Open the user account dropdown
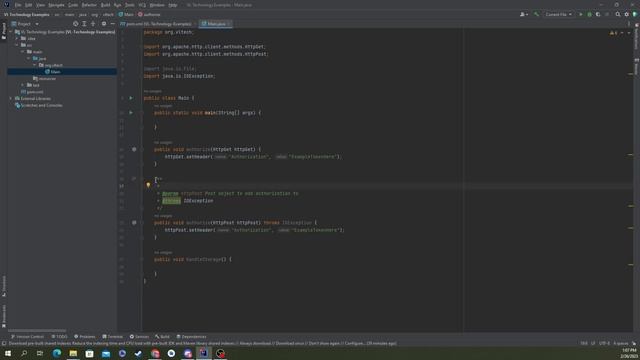640x360 pixels. pyautogui.click(x=524, y=14)
